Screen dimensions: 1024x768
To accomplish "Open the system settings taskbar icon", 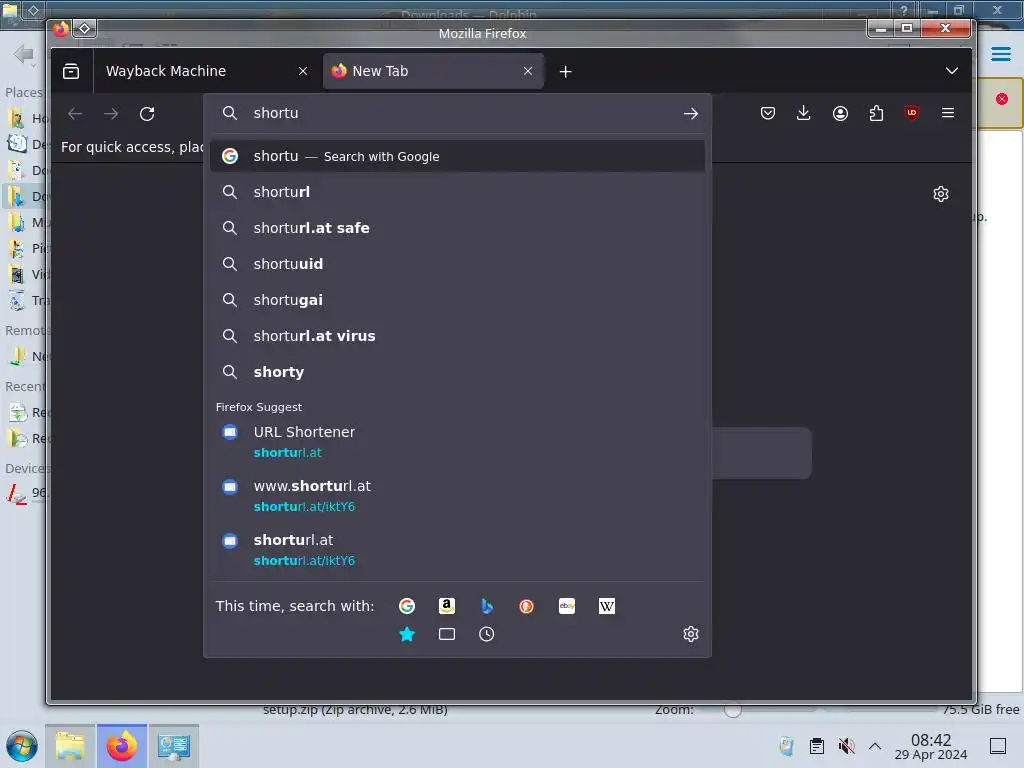I will point(174,746).
